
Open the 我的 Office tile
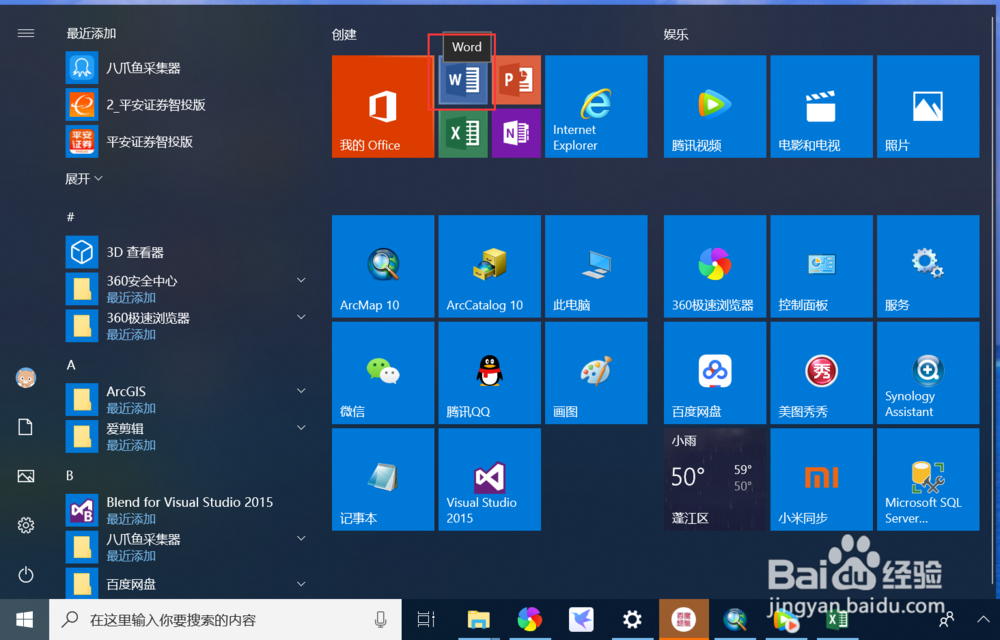coord(383,106)
